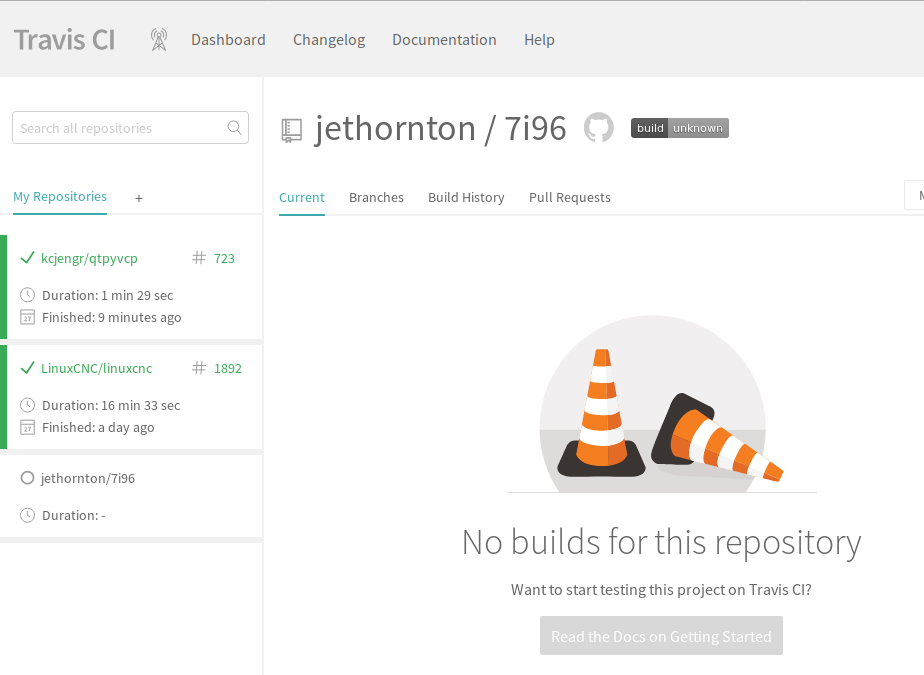The image size is (924, 675).
Task: Click the build unknown status badge
Action: [679, 128]
